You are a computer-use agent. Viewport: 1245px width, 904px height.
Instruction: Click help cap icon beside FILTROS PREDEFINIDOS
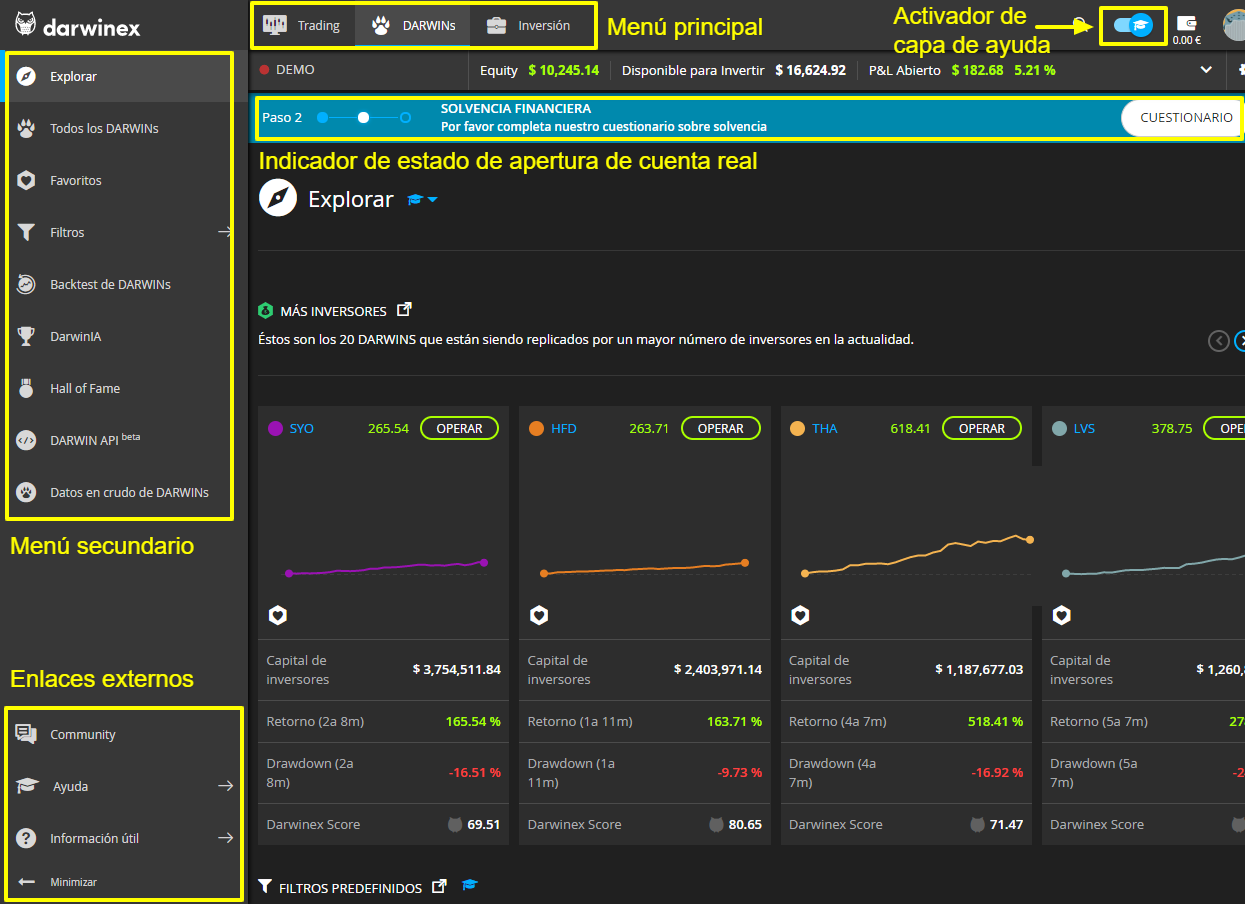[470, 886]
